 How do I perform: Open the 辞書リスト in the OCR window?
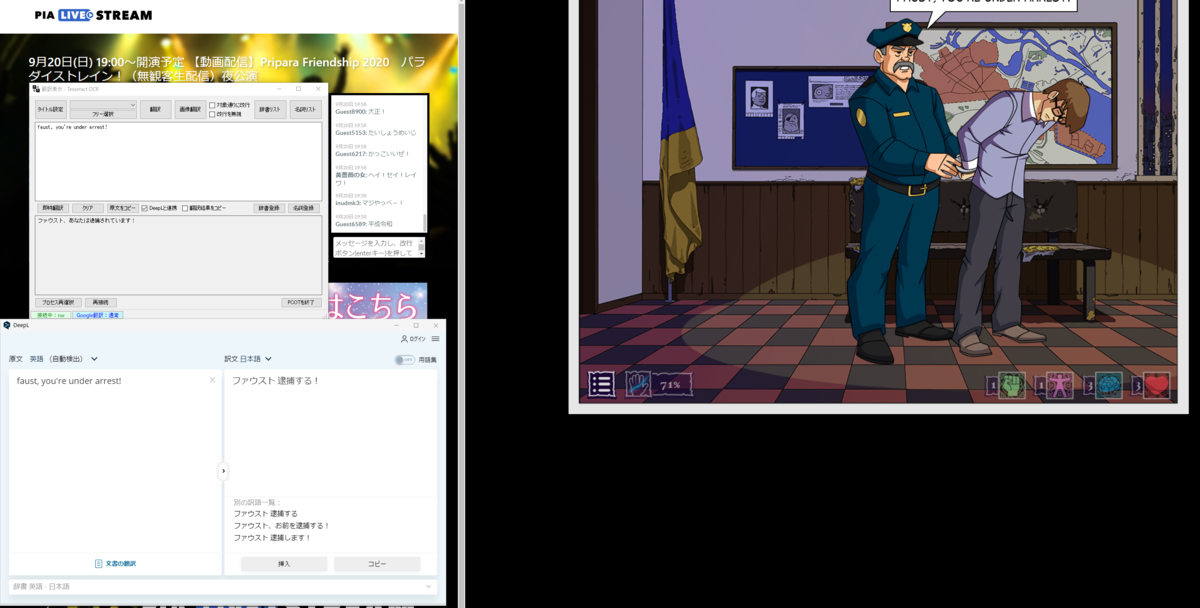270,110
